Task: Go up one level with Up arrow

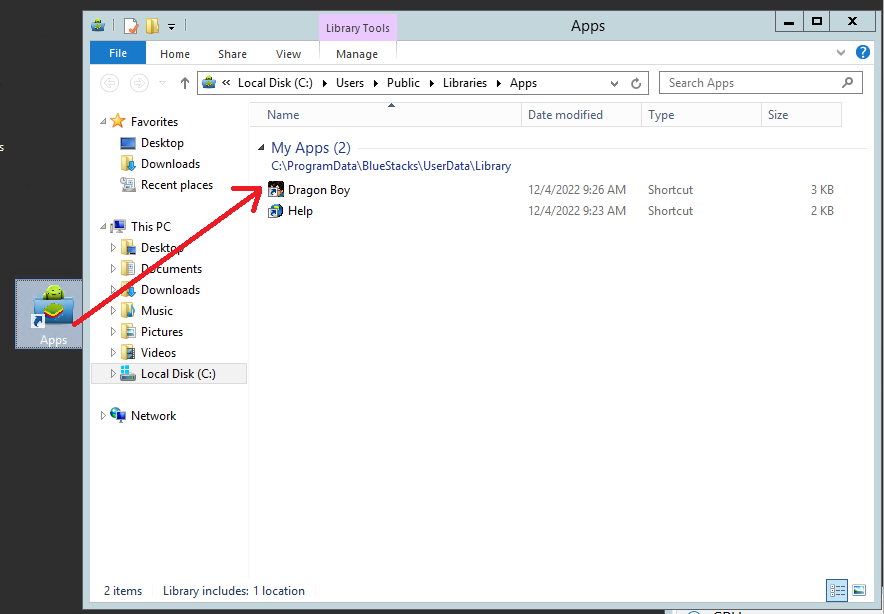Action: point(184,83)
